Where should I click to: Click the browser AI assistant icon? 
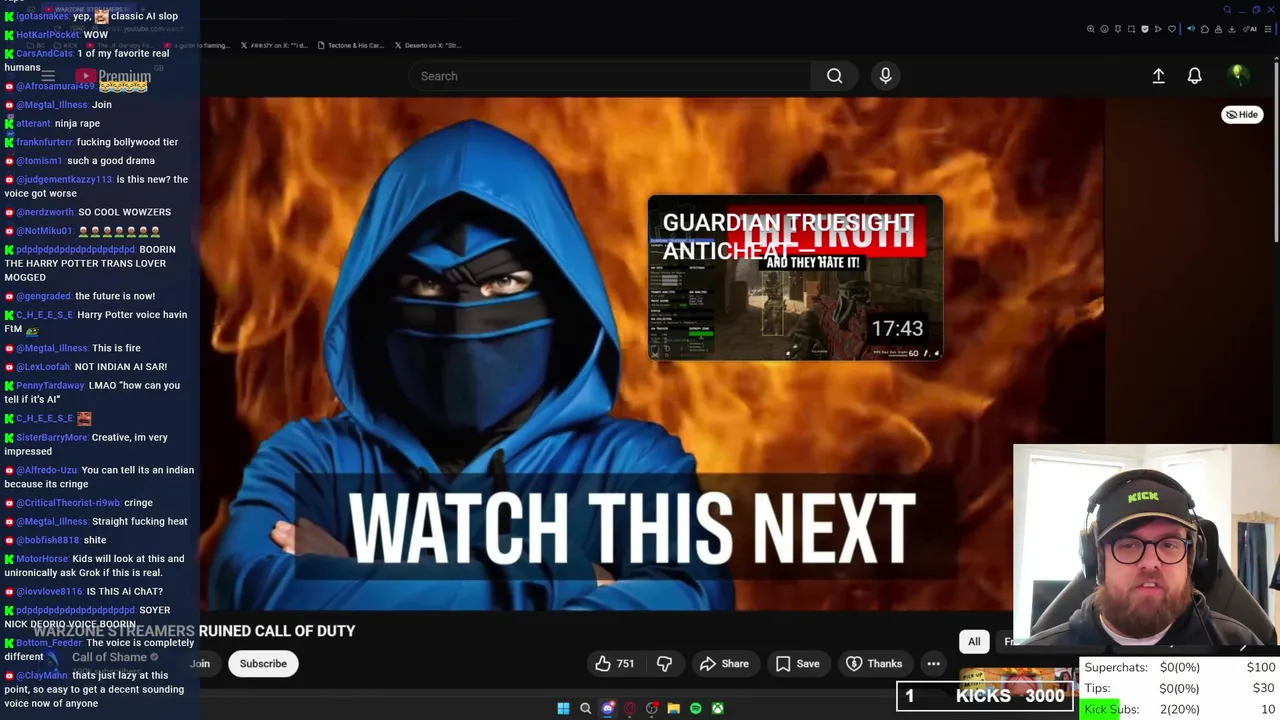(x=1249, y=29)
